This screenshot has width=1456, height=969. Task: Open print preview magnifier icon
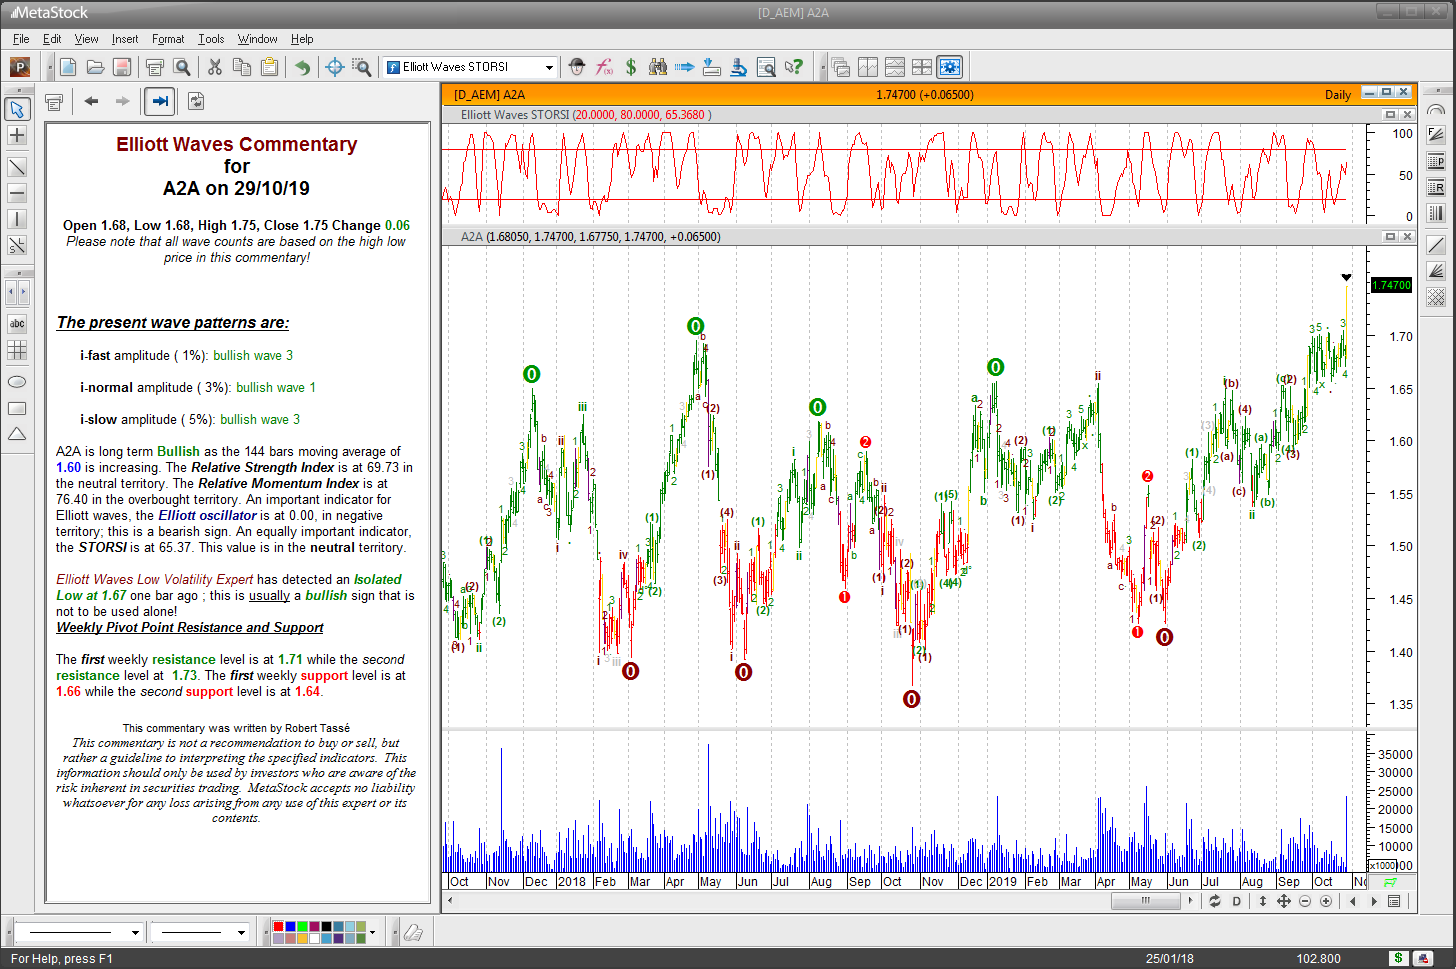(x=182, y=67)
